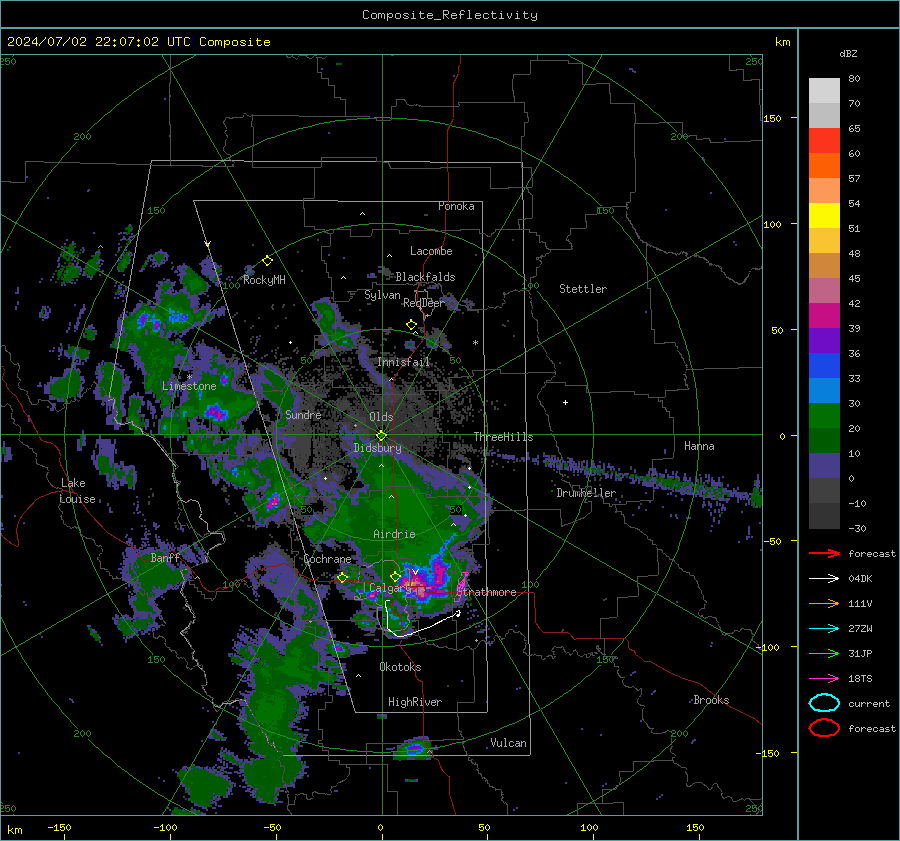Click the RockyMH label
Screen dimensions: 900x841
264,280
